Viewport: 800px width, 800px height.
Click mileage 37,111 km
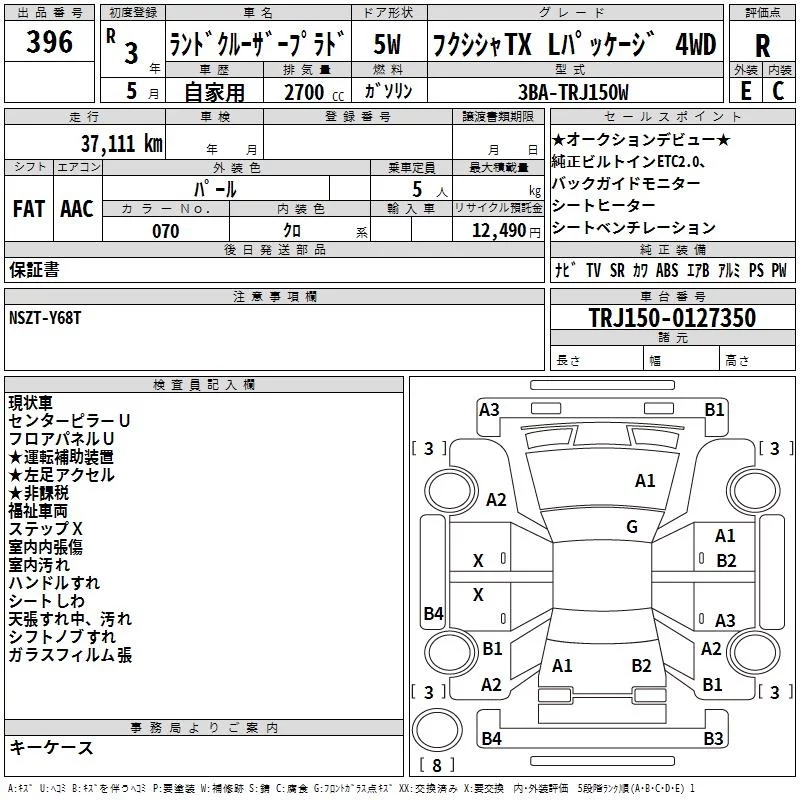[x=121, y=144]
